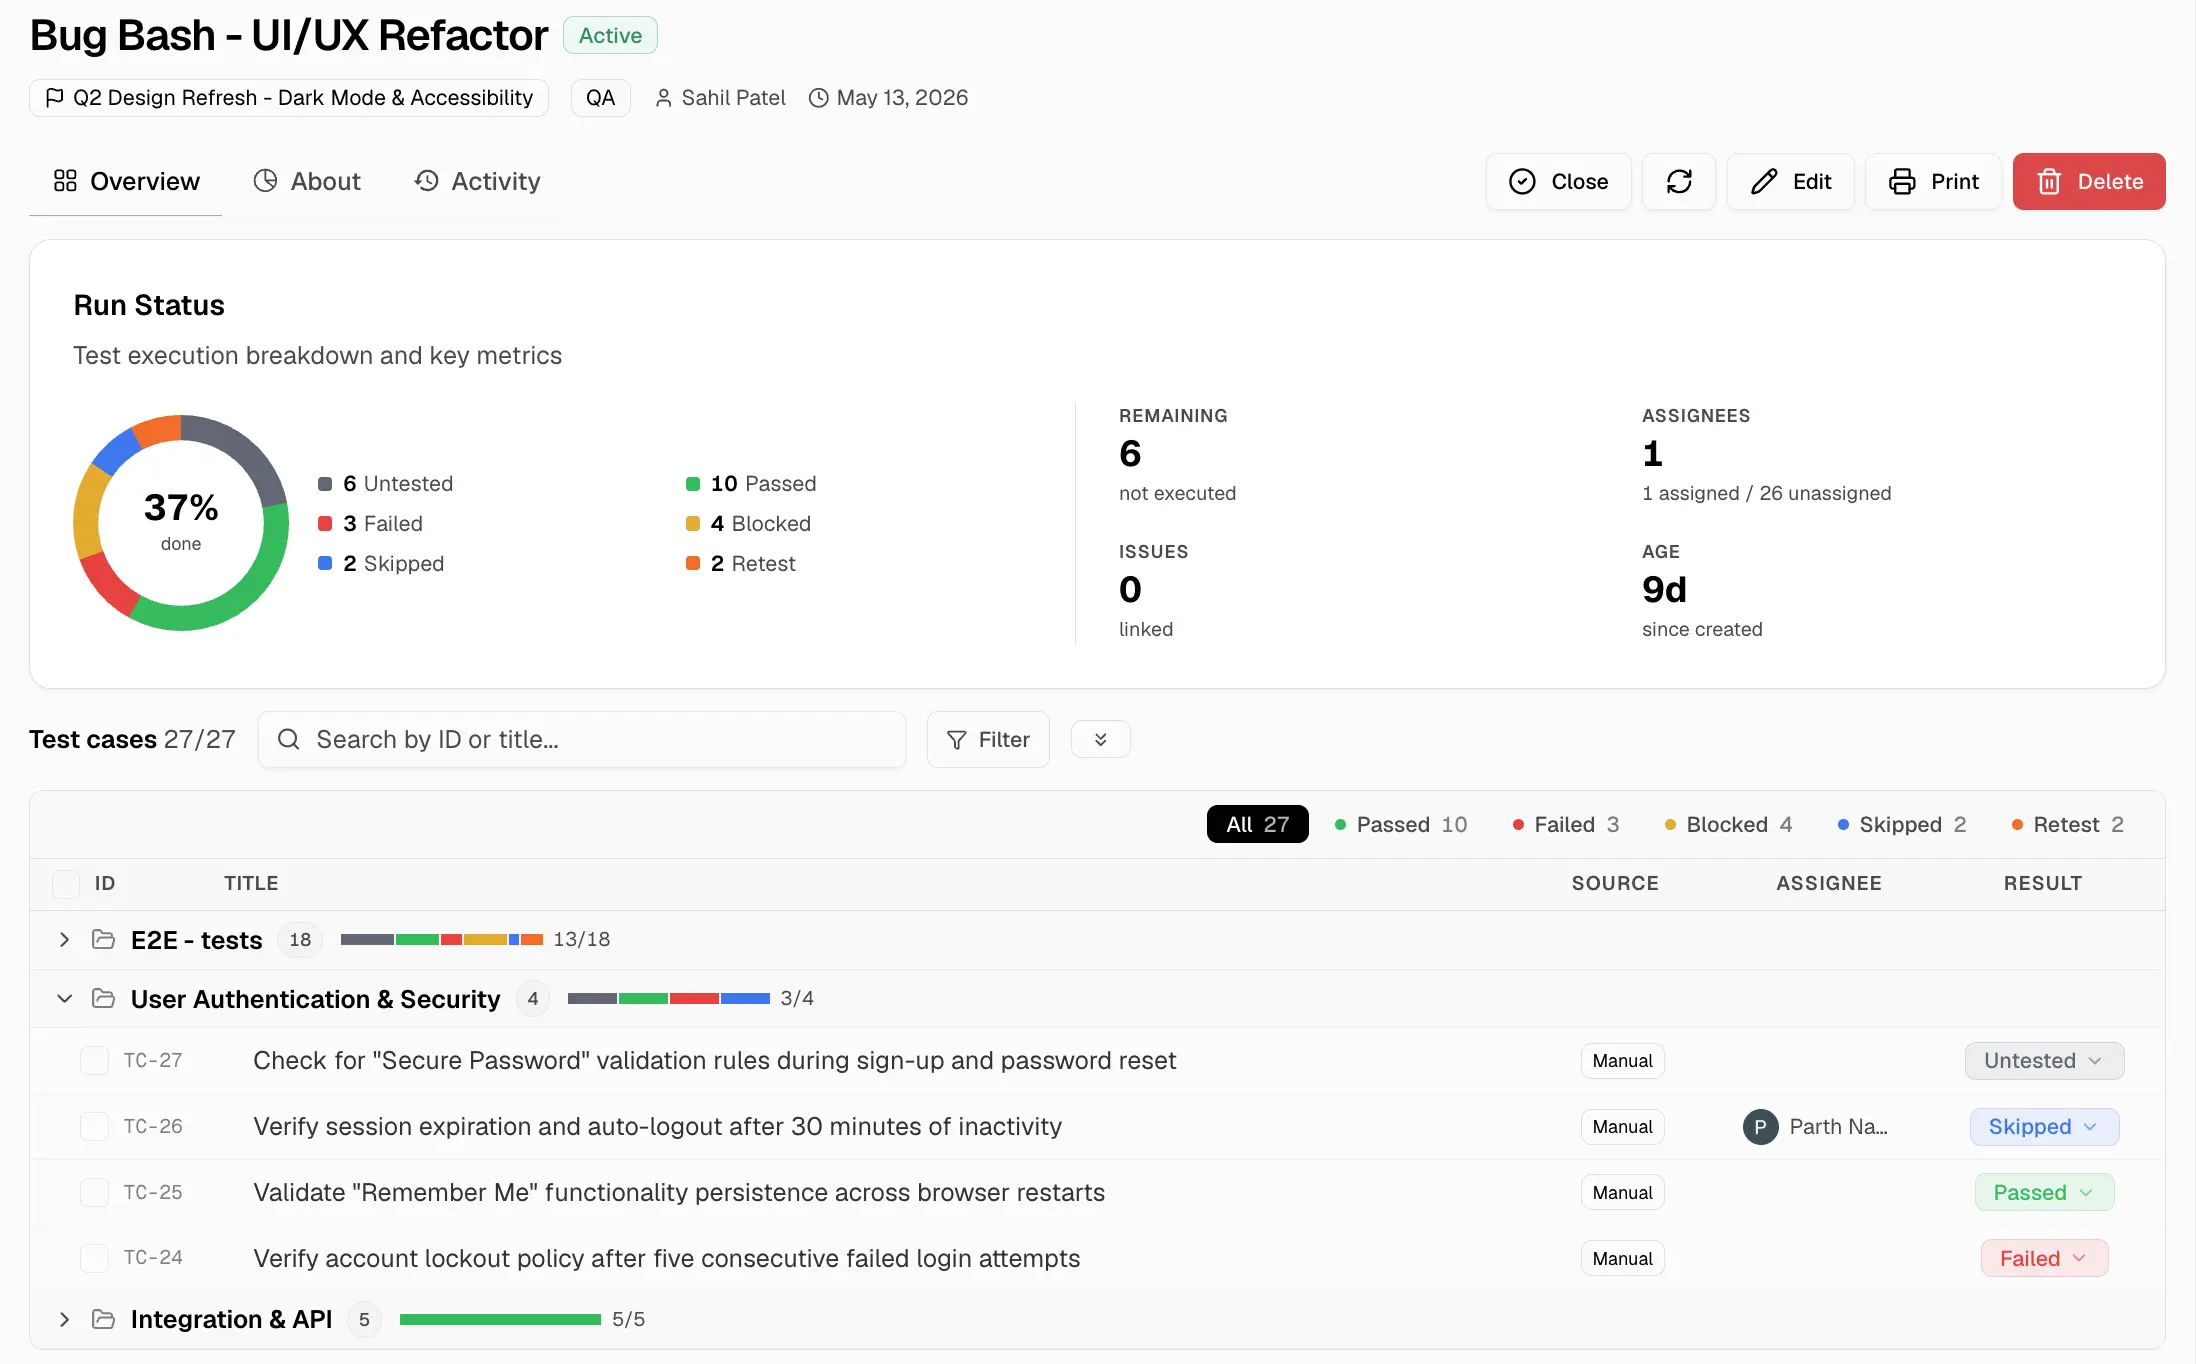Filter by Blocked 4 results
This screenshot has height=1364, width=2196.
point(1727,824)
